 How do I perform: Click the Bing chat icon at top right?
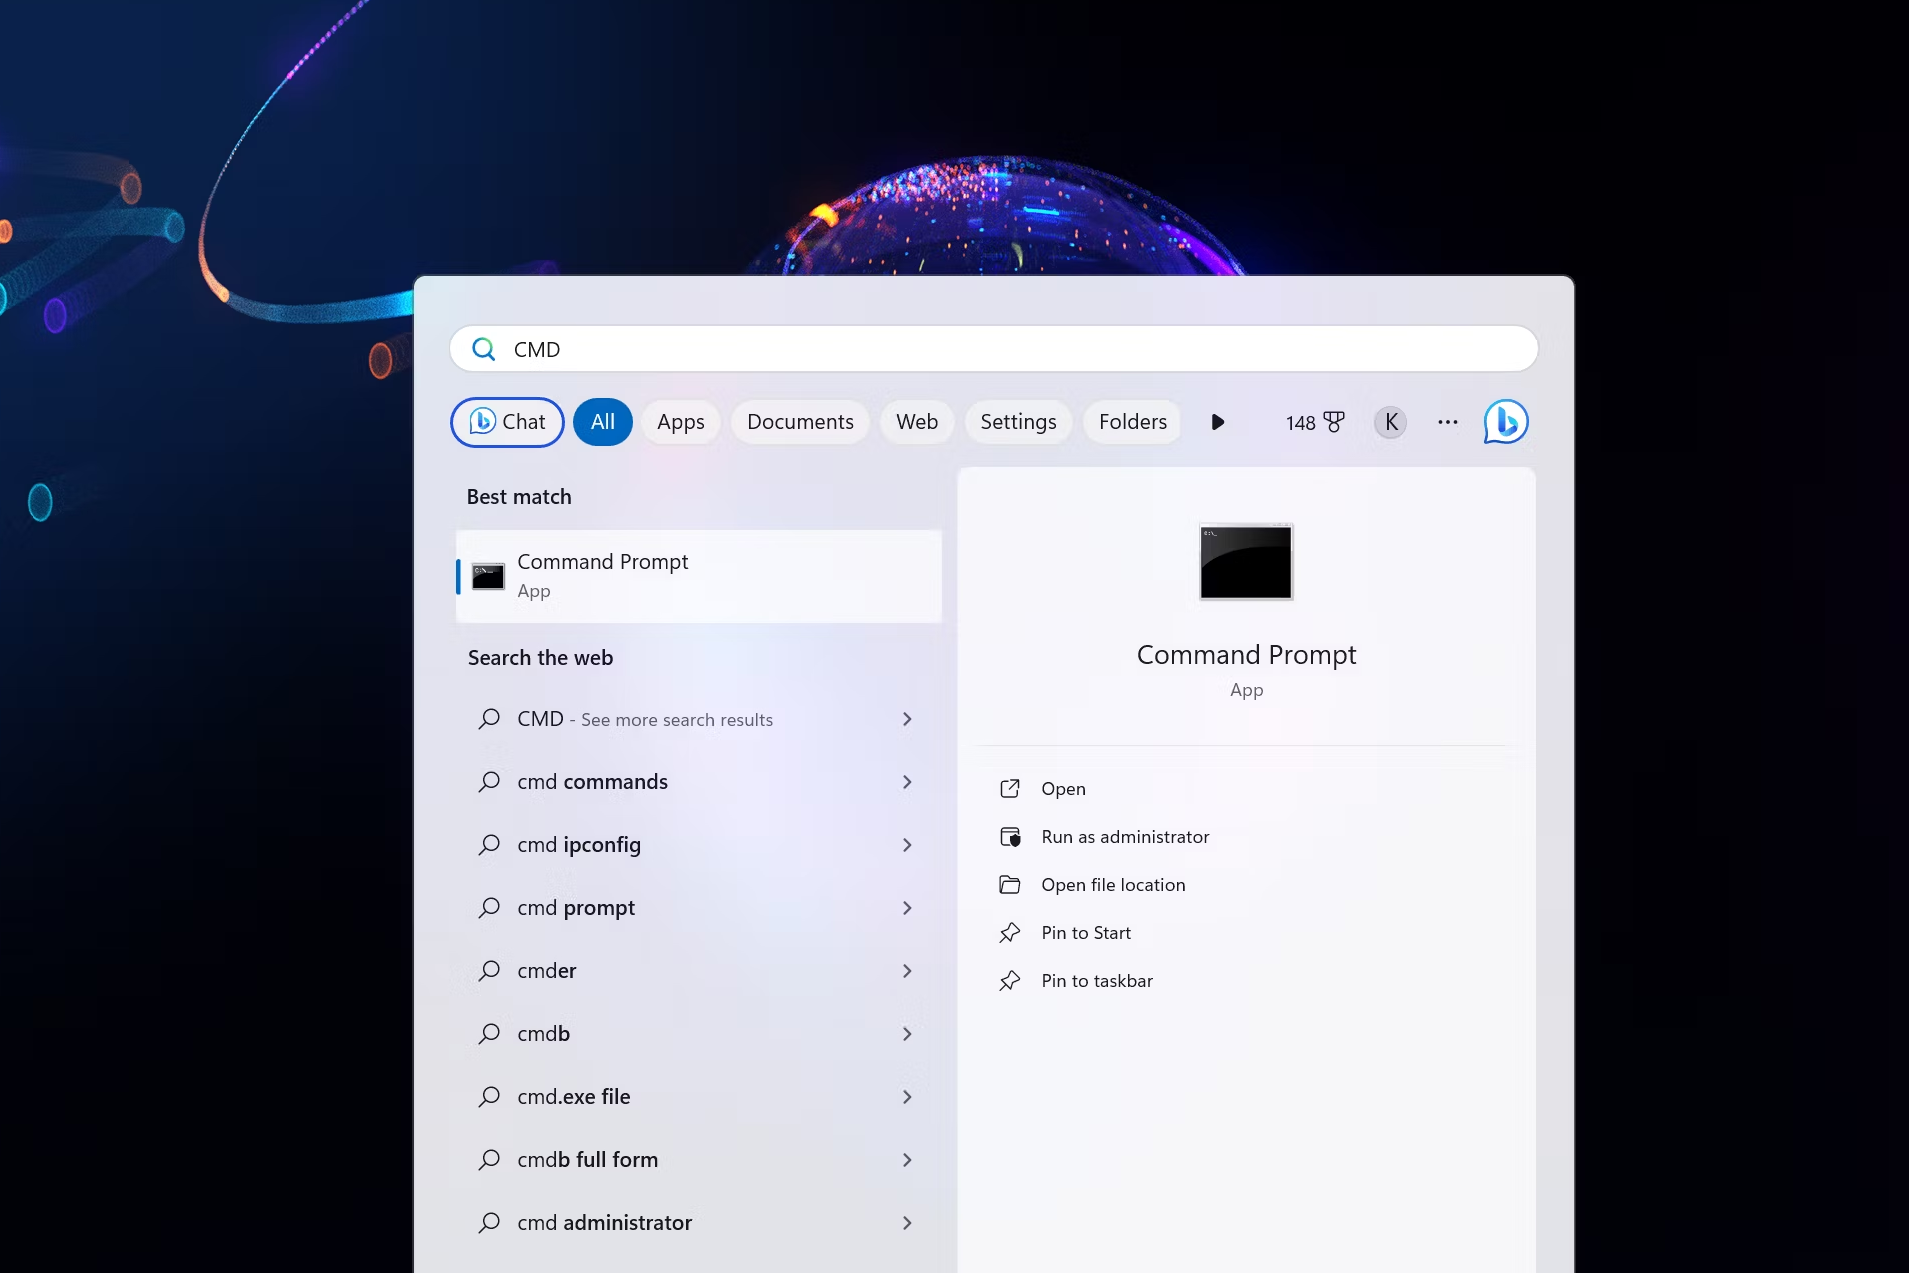pyautogui.click(x=1505, y=422)
